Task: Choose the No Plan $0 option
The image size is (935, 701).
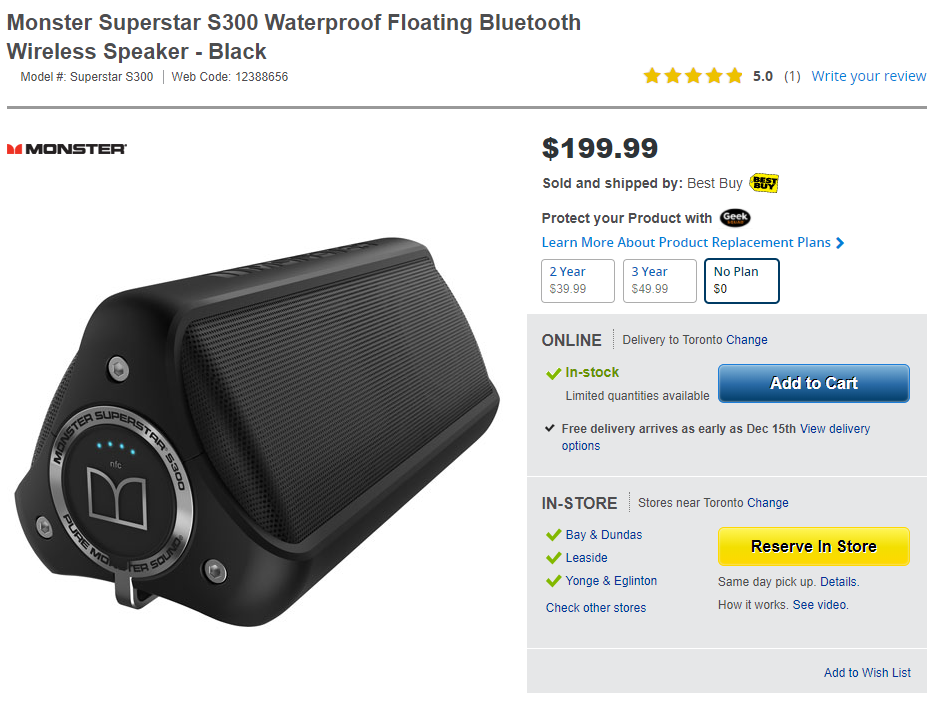Action: [741, 280]
